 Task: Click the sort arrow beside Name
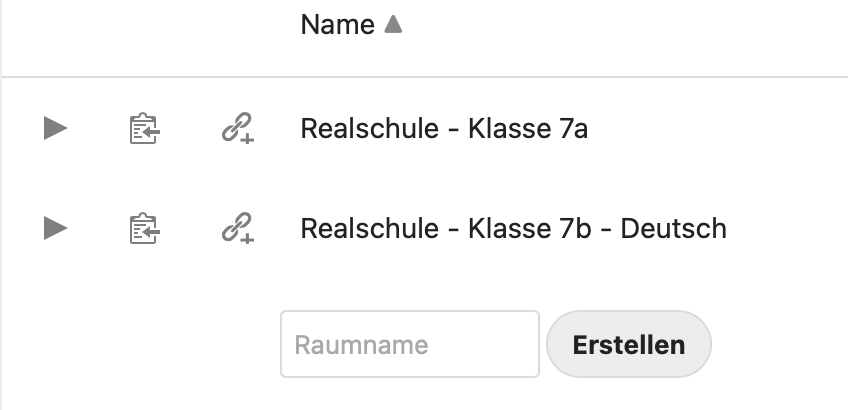click(393, 25)
